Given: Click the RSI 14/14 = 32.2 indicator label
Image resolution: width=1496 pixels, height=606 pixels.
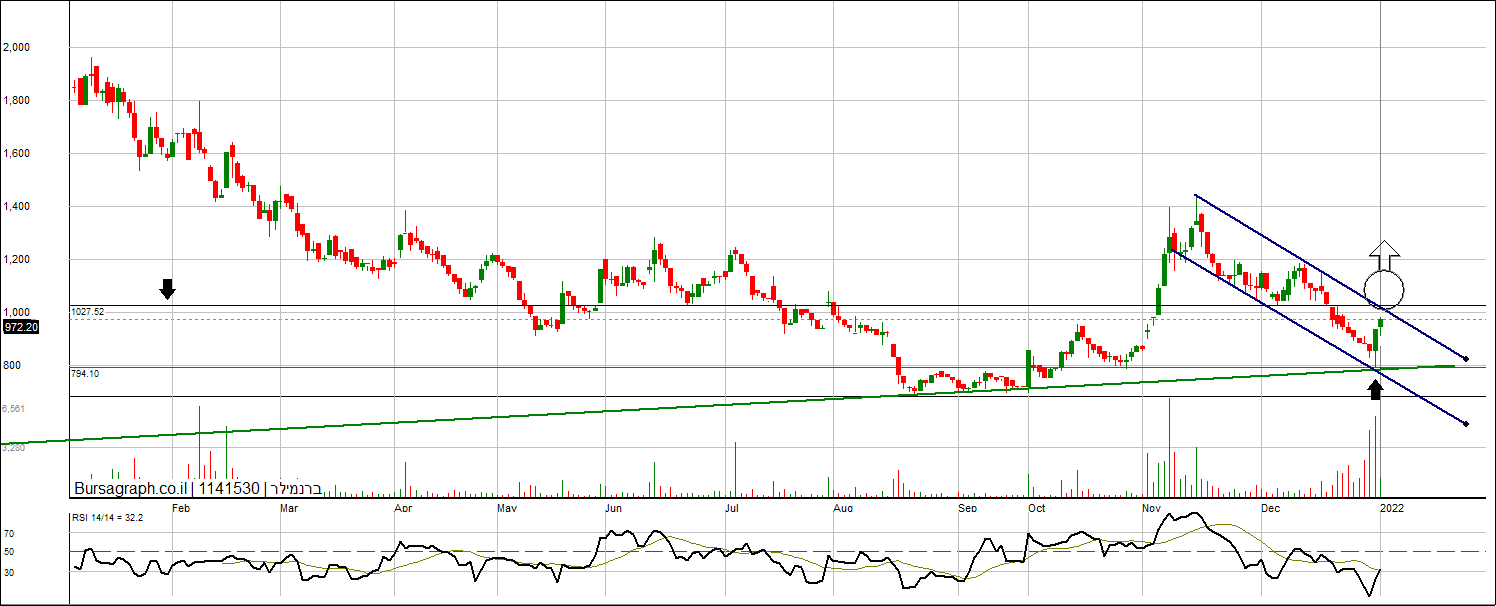Looking at the screenshot, I should coord(108,518).
